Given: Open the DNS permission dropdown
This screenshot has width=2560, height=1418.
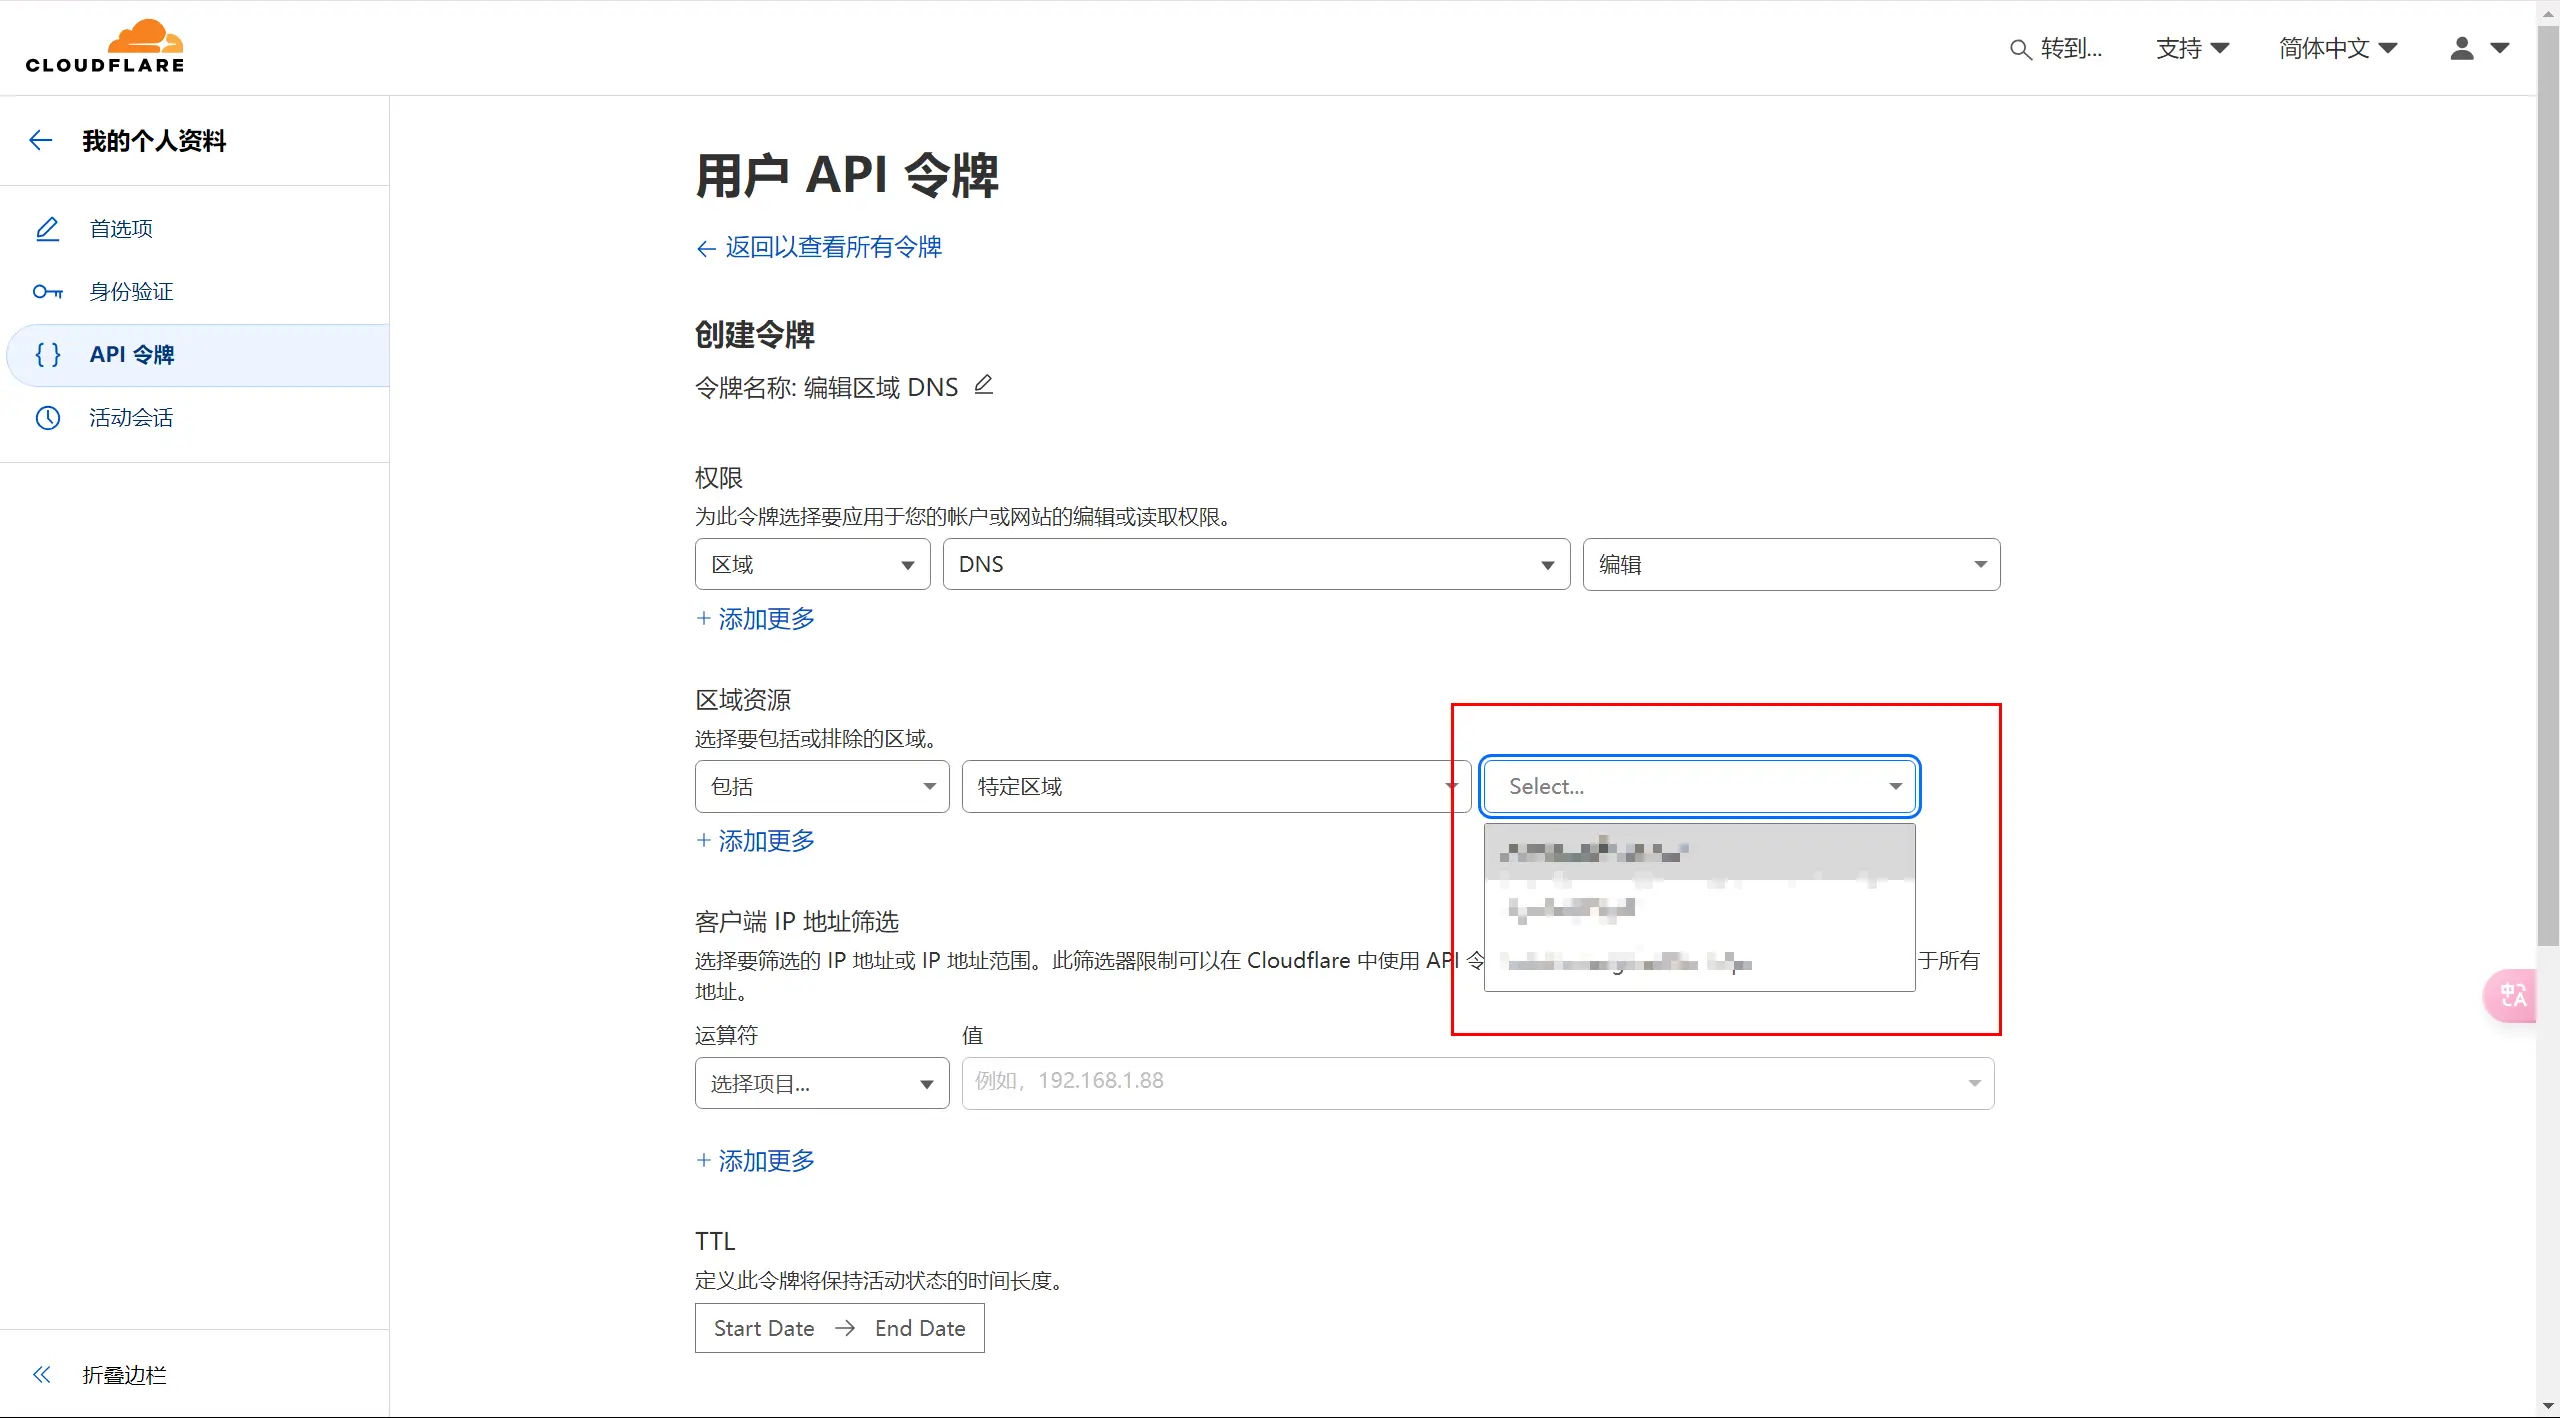Looking at the screenshot, I should pyautogui.click(x=1255, y=565).
